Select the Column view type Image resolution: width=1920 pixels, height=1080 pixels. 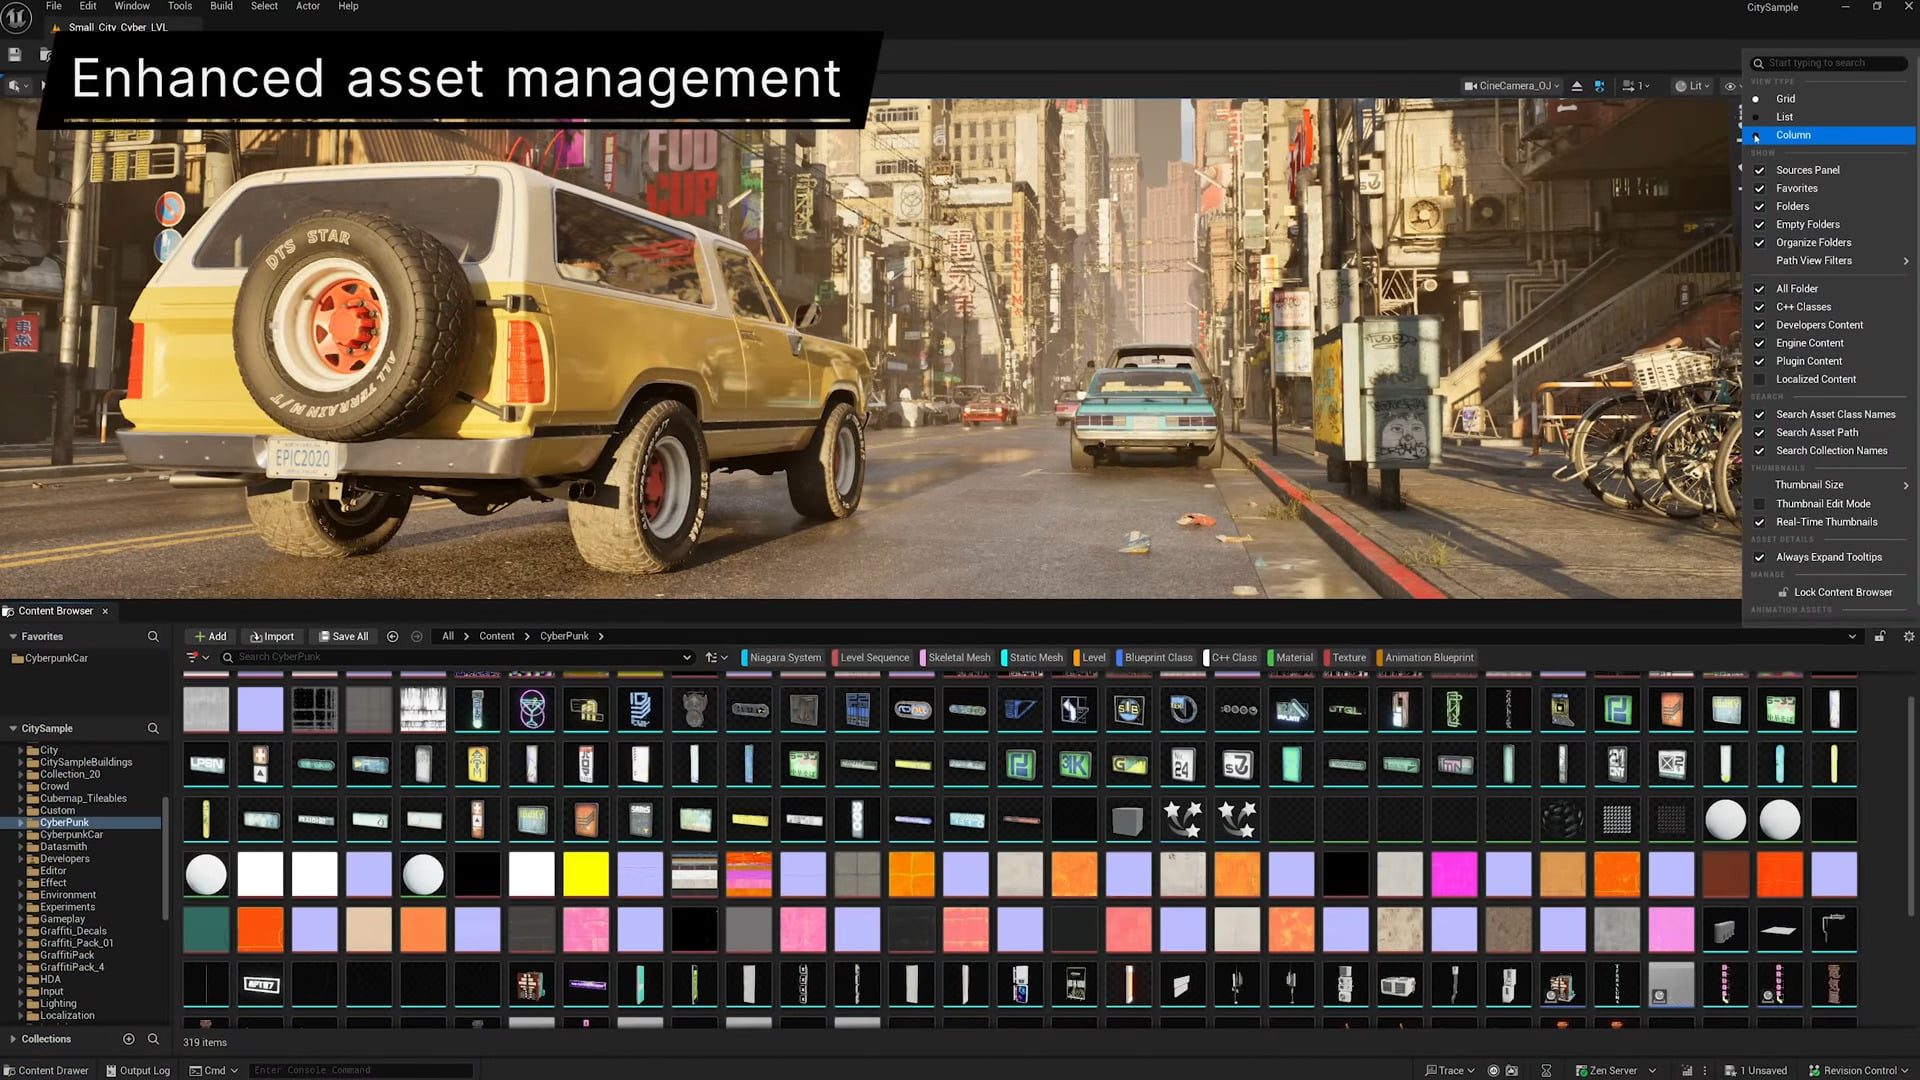pos(1793,135)
